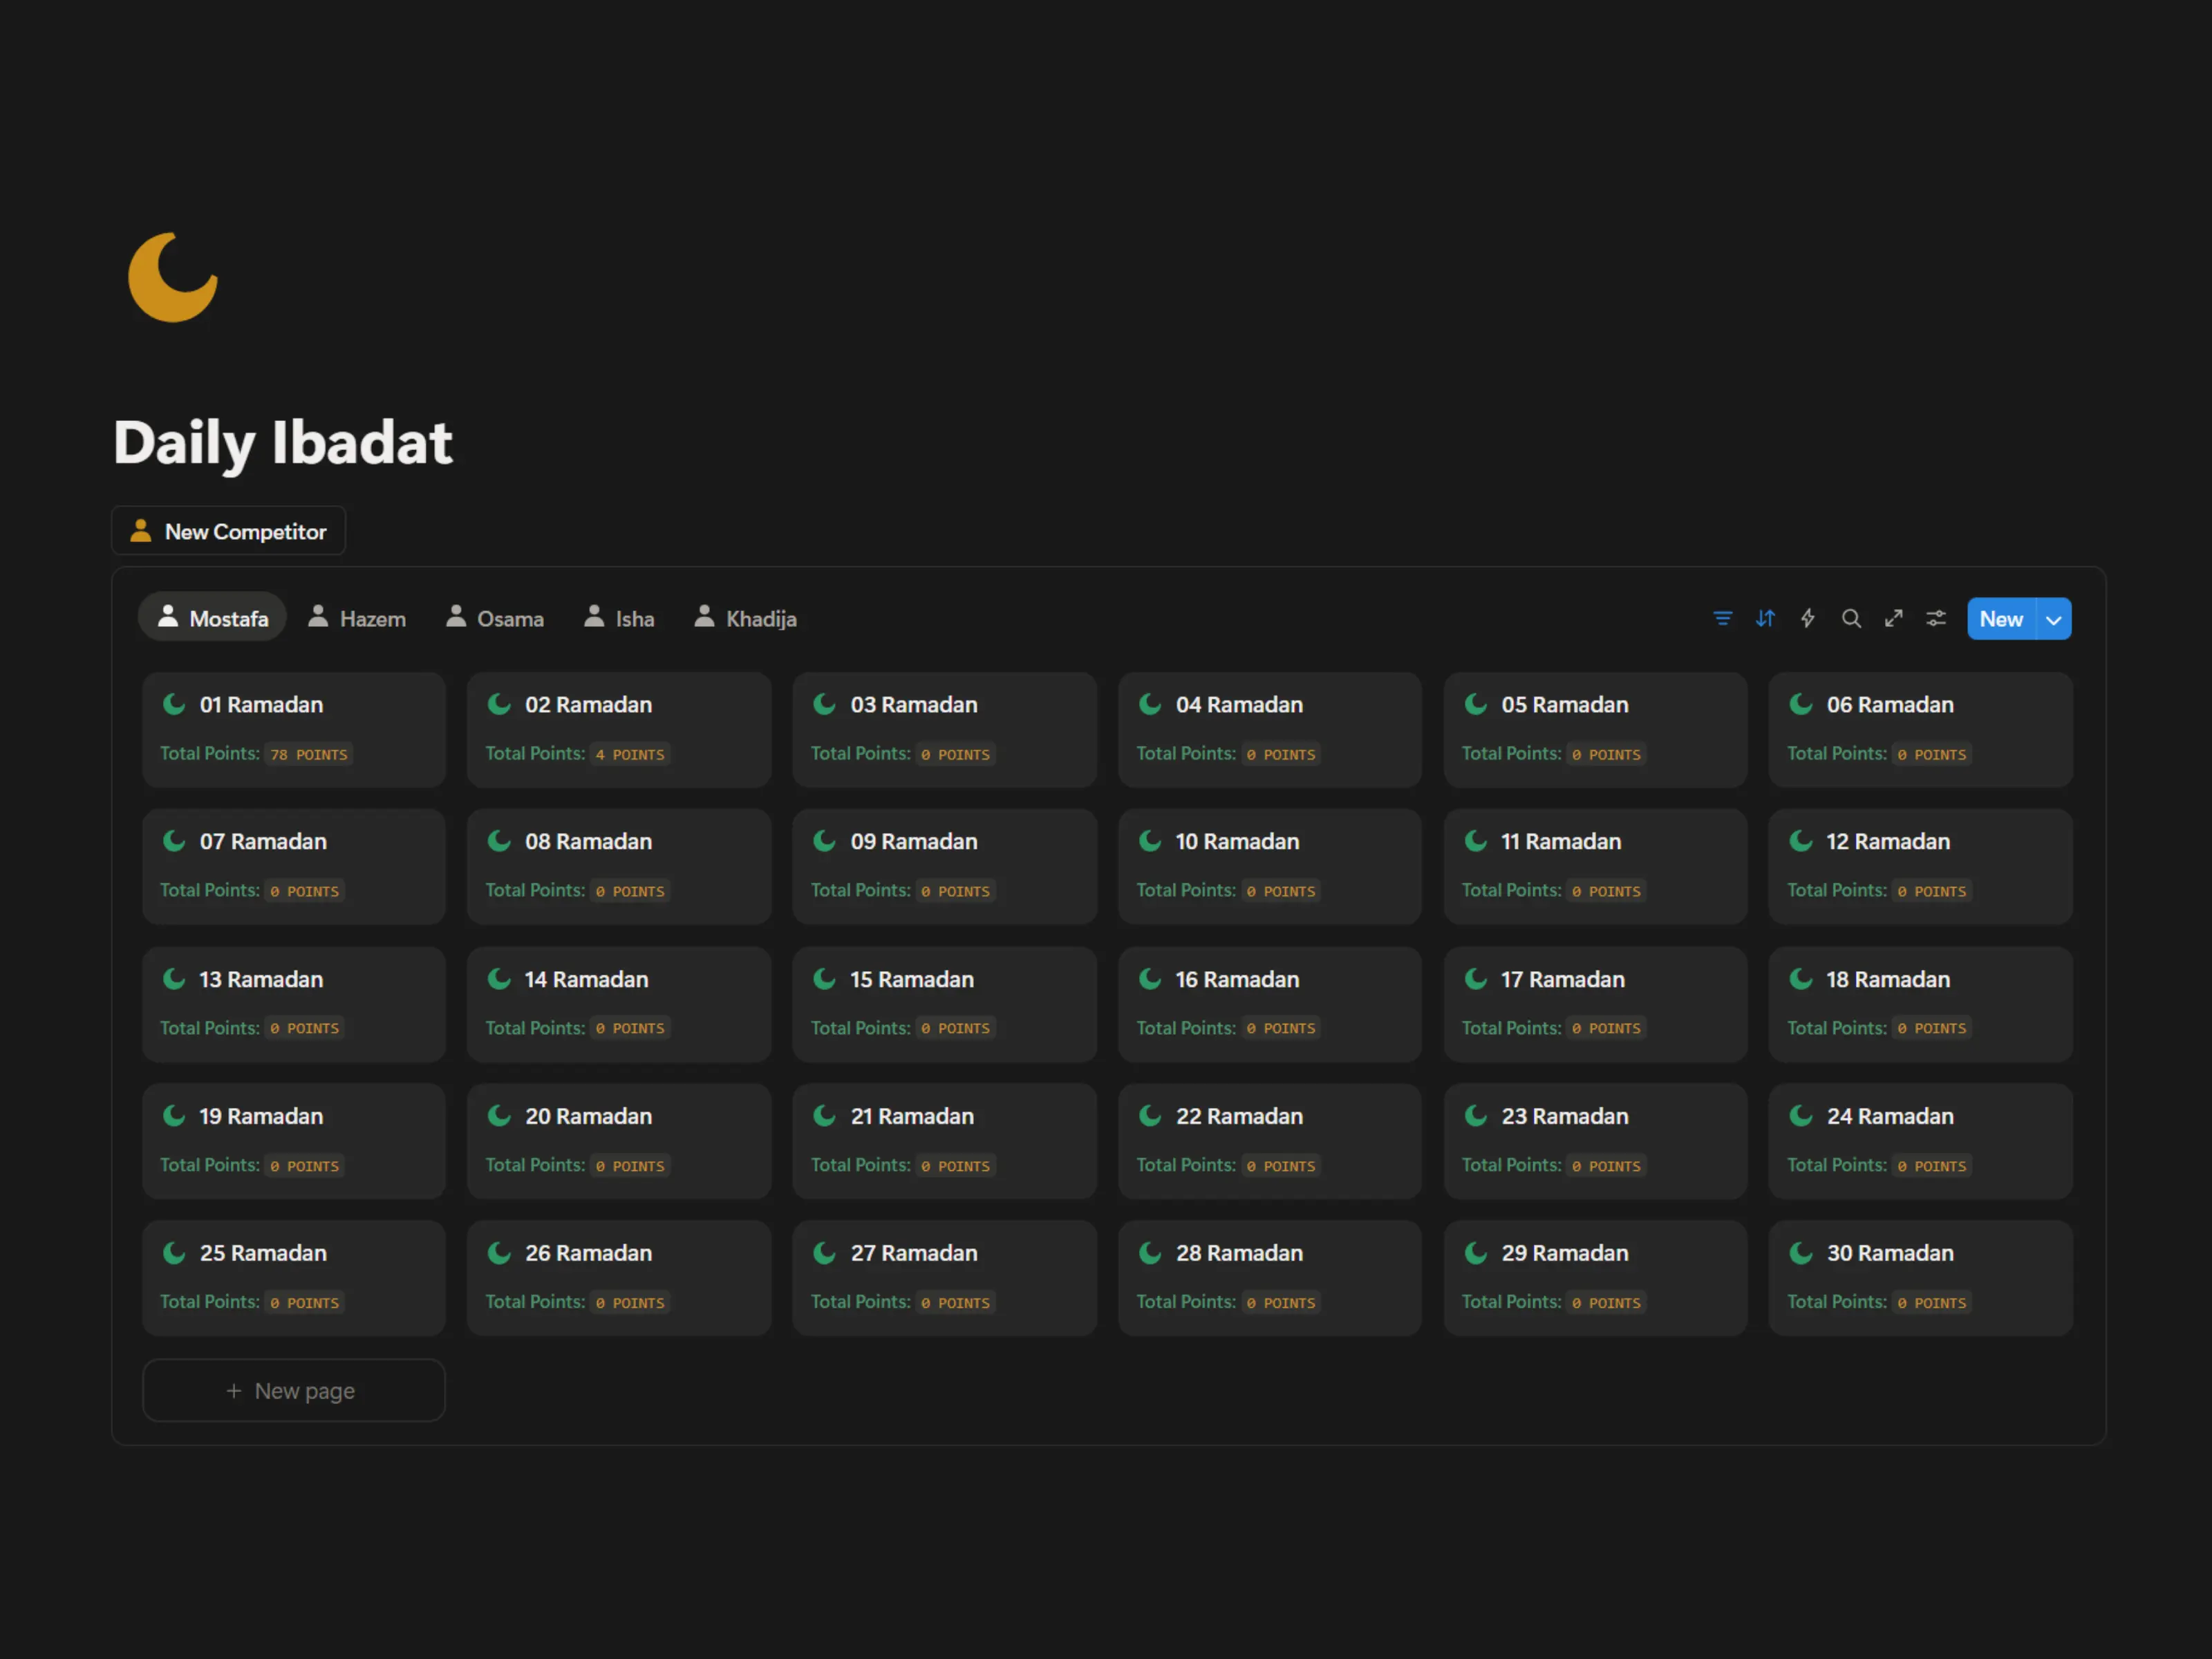Switch to the Osama tab
2212x1659 pixels.
pos(495,619)
